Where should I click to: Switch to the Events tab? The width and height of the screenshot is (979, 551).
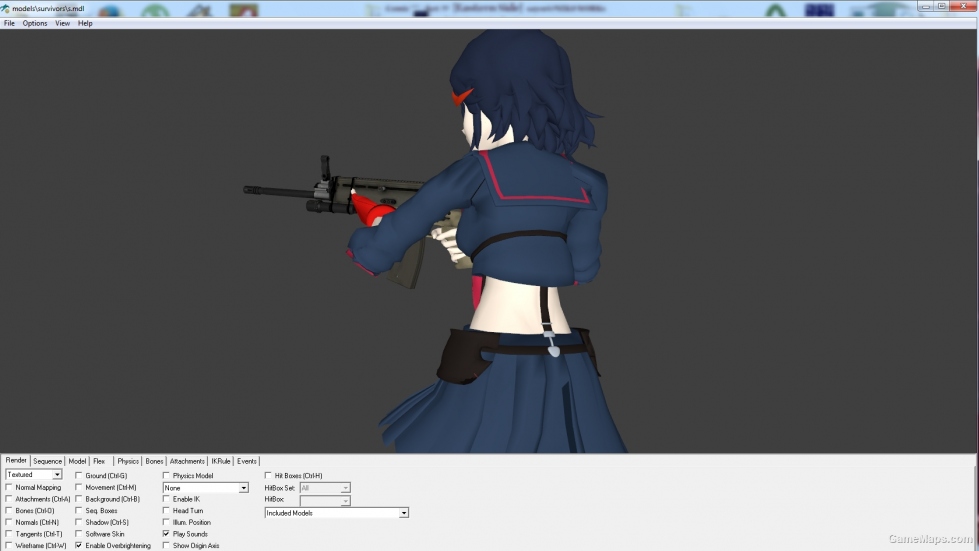pos(247,461)
